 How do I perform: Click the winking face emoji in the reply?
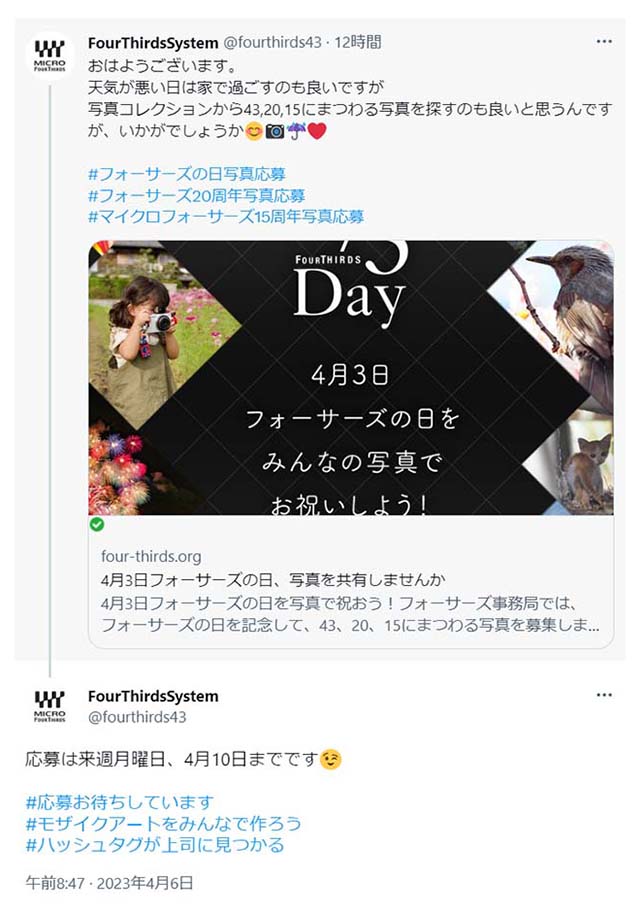(331, 759)
